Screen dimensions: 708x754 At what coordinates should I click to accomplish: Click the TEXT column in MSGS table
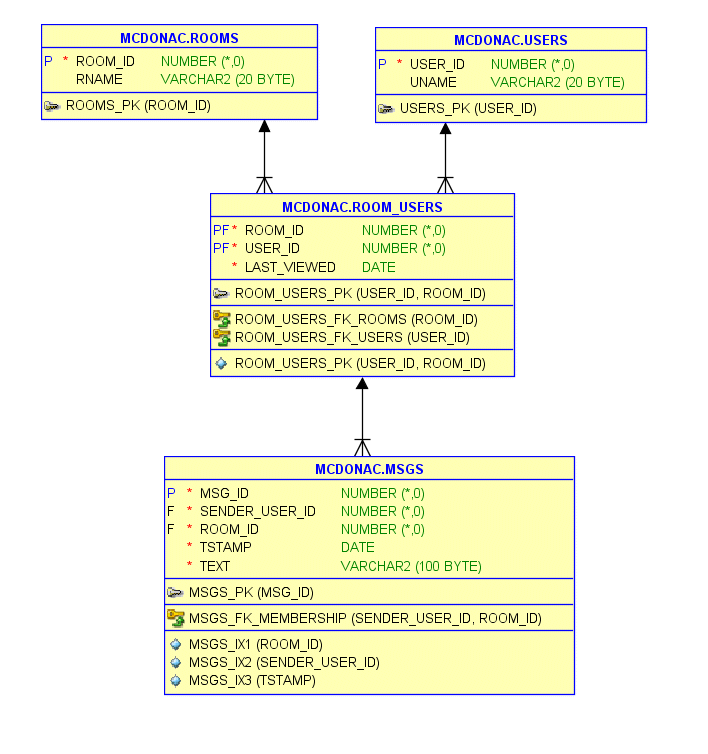[215, 566]
